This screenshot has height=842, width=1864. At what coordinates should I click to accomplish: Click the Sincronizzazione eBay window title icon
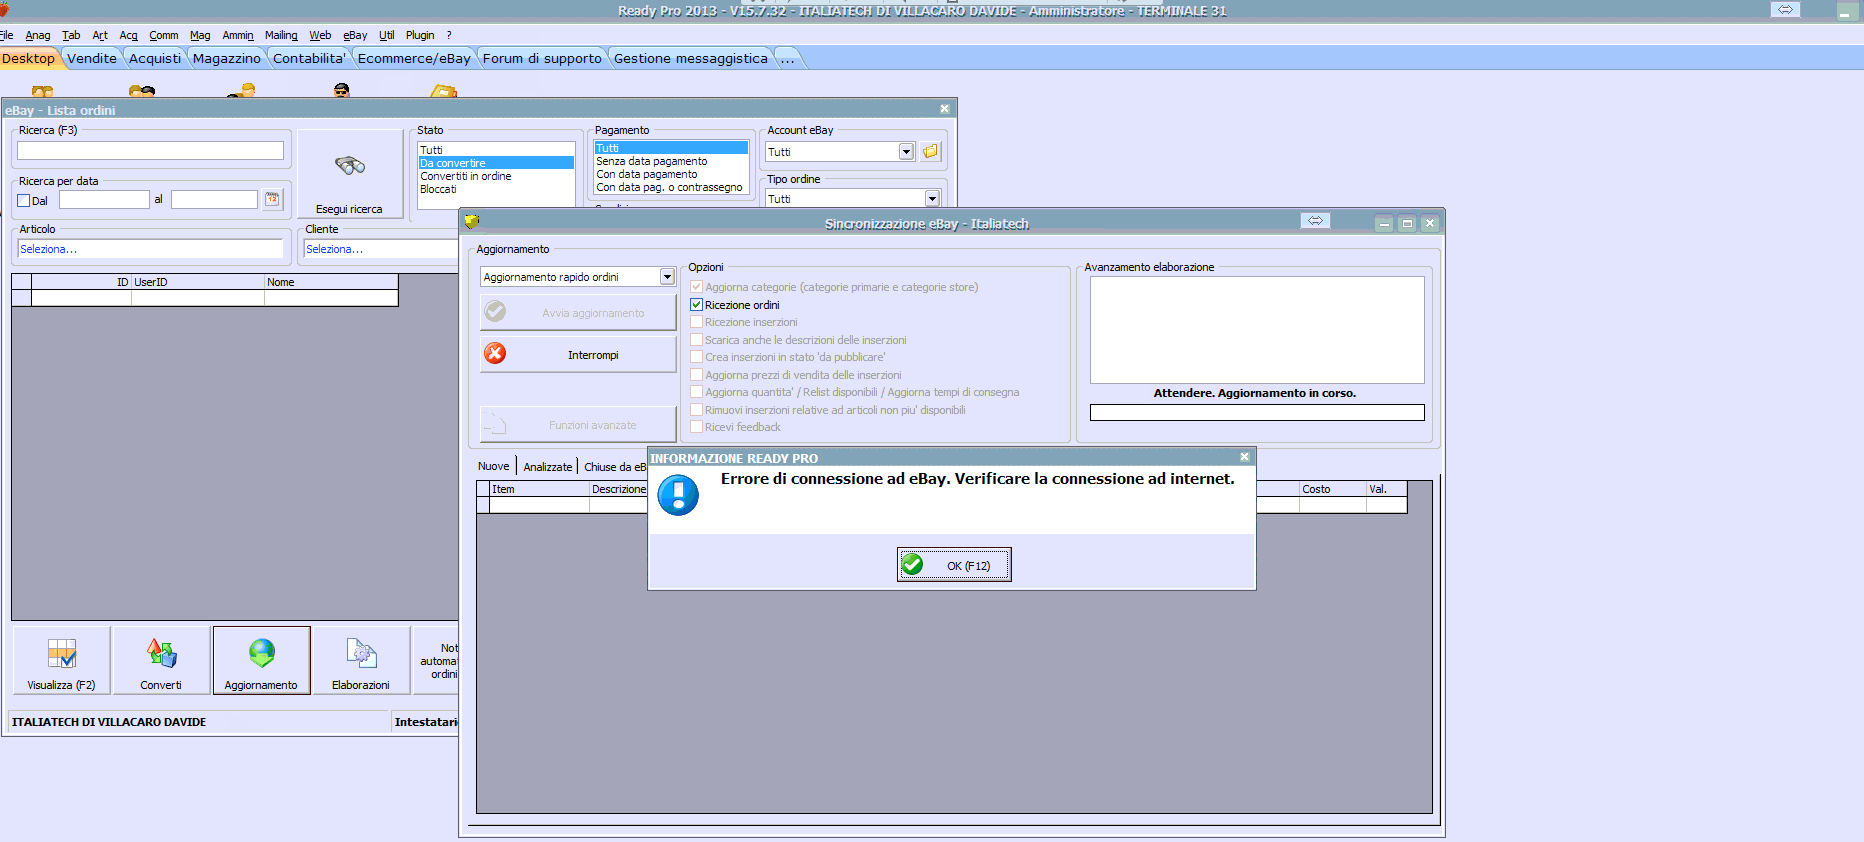(472, 222)
